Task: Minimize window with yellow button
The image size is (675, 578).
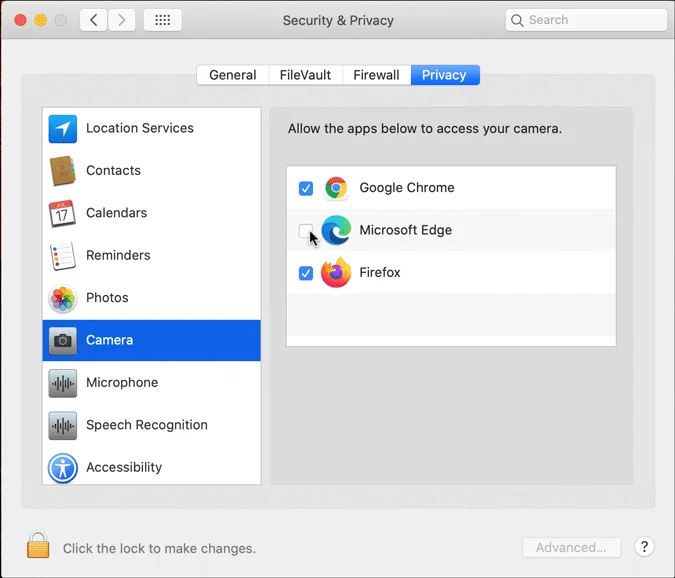Action: (40, 20)
